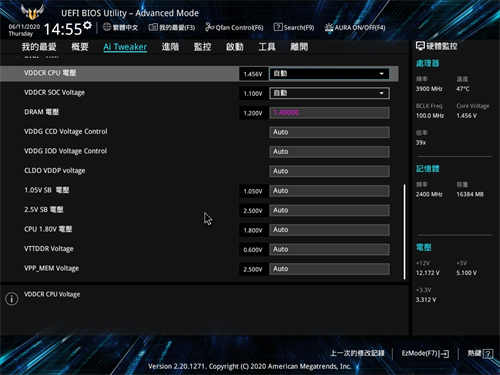The height and width of the screenshot is (375, 500).
Task: Open Search (F9)
Action: pyautogui.click(x=294, y=27)
